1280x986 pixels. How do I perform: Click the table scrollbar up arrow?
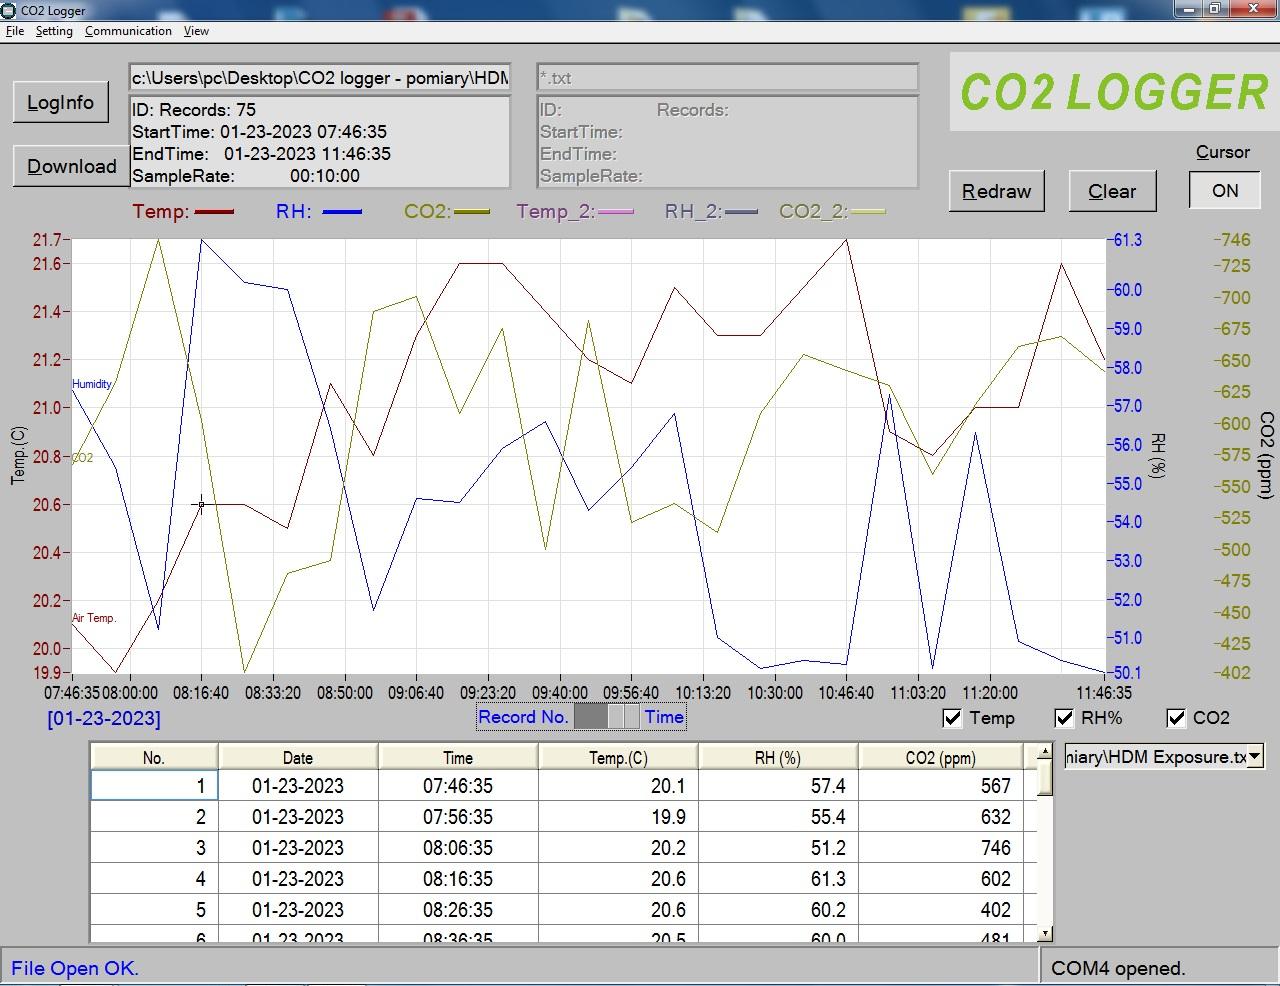[x=1045, y=752]
